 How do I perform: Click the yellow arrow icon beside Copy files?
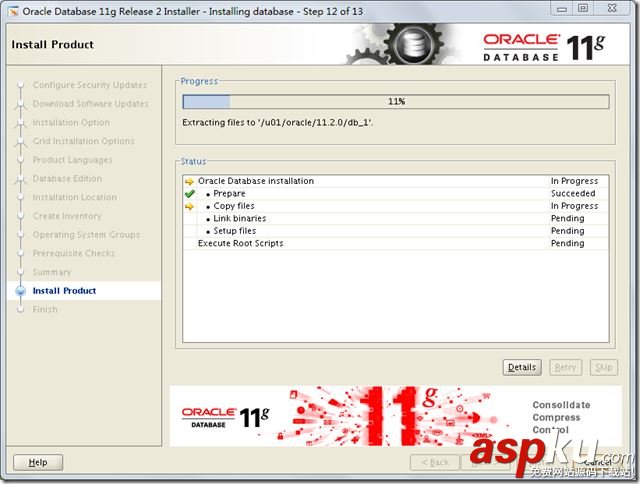[x=189, y=206]
